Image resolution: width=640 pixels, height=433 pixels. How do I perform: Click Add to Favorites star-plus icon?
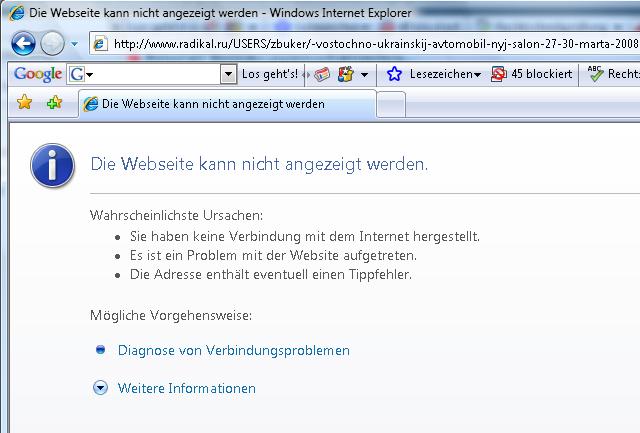pyautogui.click(x=54, y=104)
